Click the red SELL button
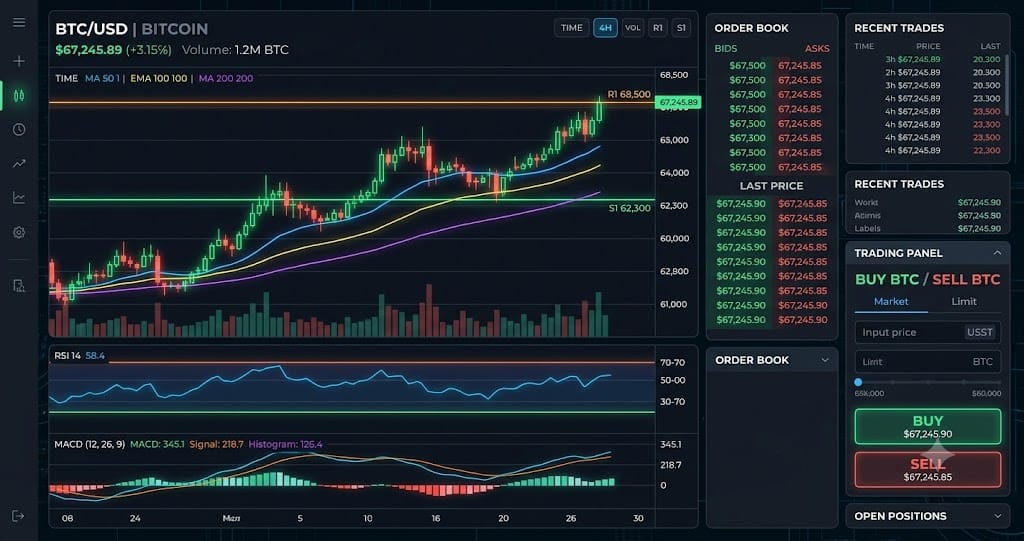Screen dimensions: 1024x541 (927, 470)
